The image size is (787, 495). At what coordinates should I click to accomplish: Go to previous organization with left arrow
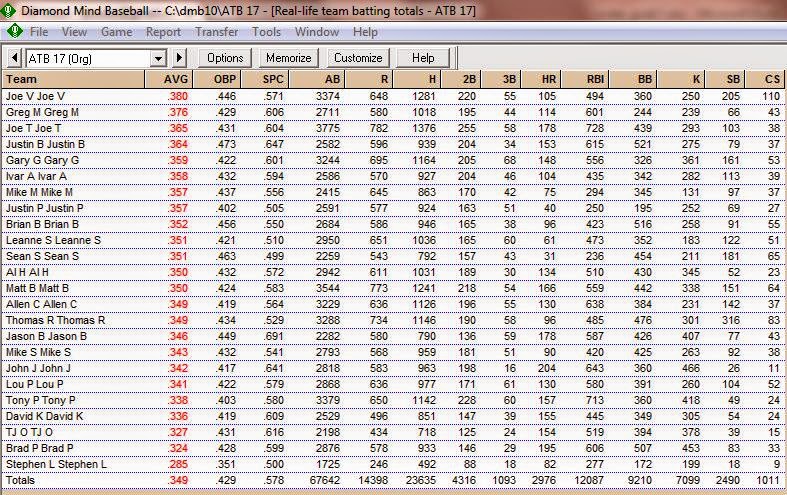click(15, 58)
